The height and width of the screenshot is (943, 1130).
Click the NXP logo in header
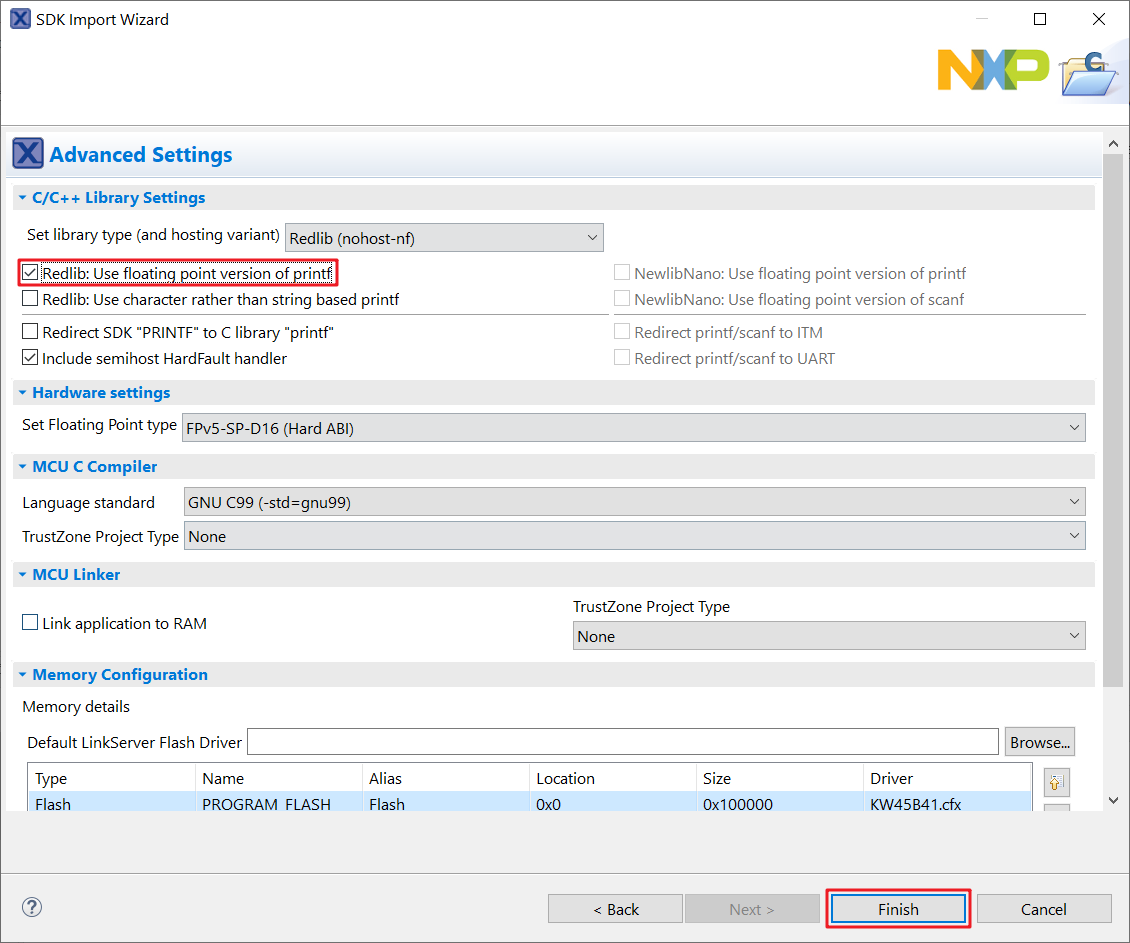click(992, 69)
